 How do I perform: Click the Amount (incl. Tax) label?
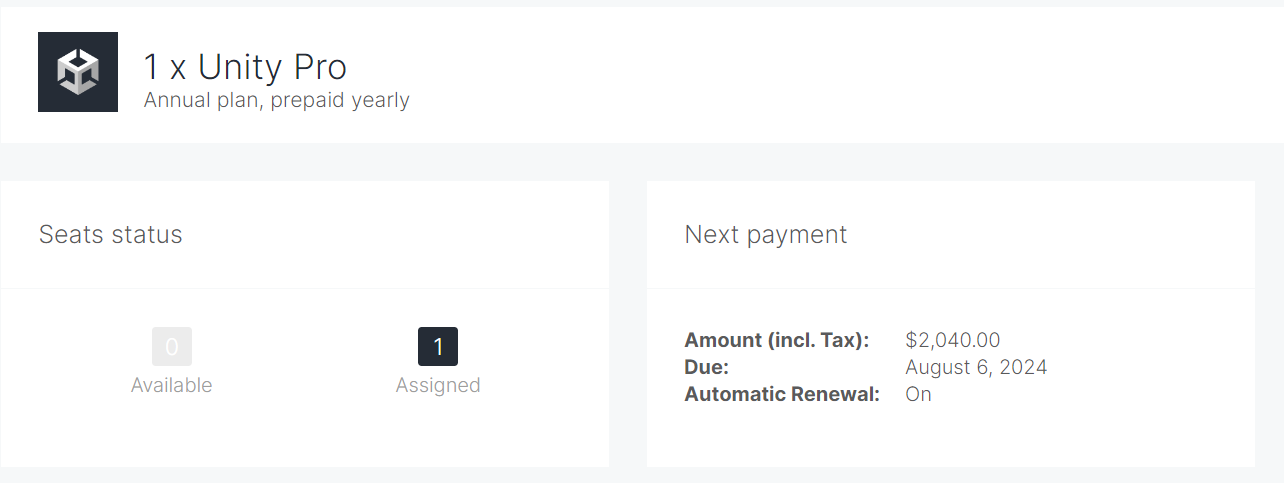click(777, 340)
